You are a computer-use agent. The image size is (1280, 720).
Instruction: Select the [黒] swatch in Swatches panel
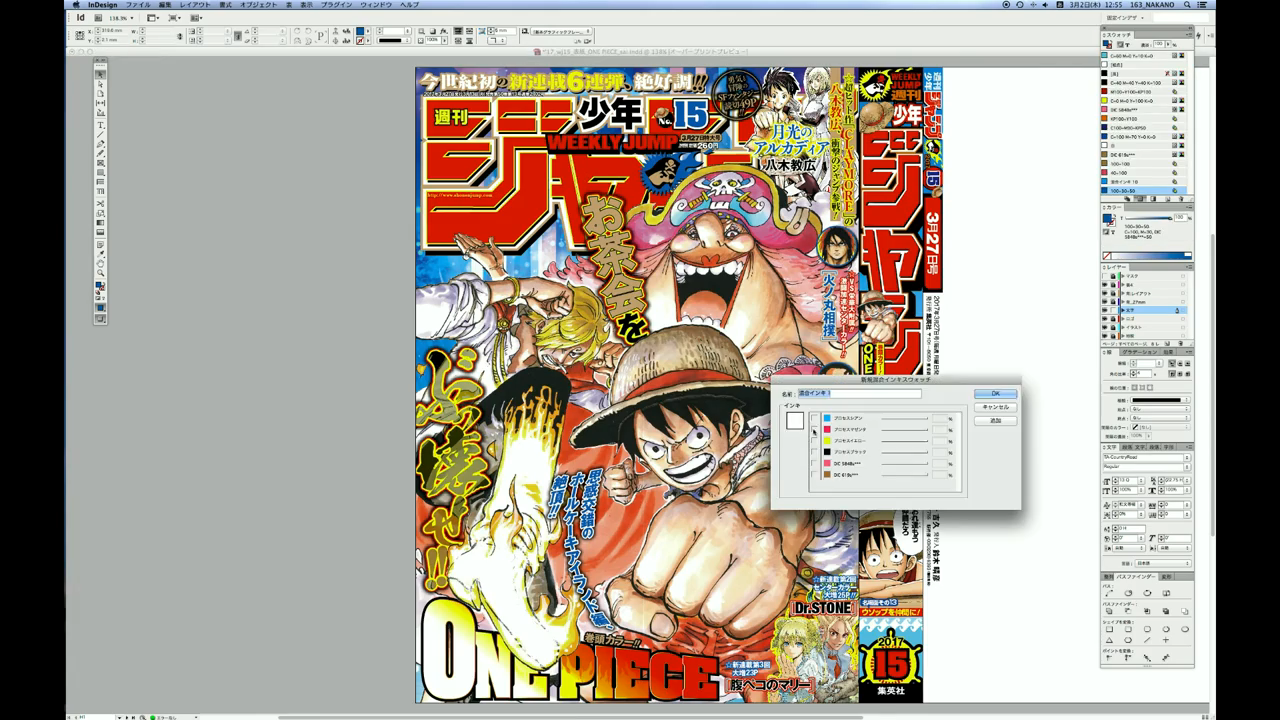pos(1146,74)
